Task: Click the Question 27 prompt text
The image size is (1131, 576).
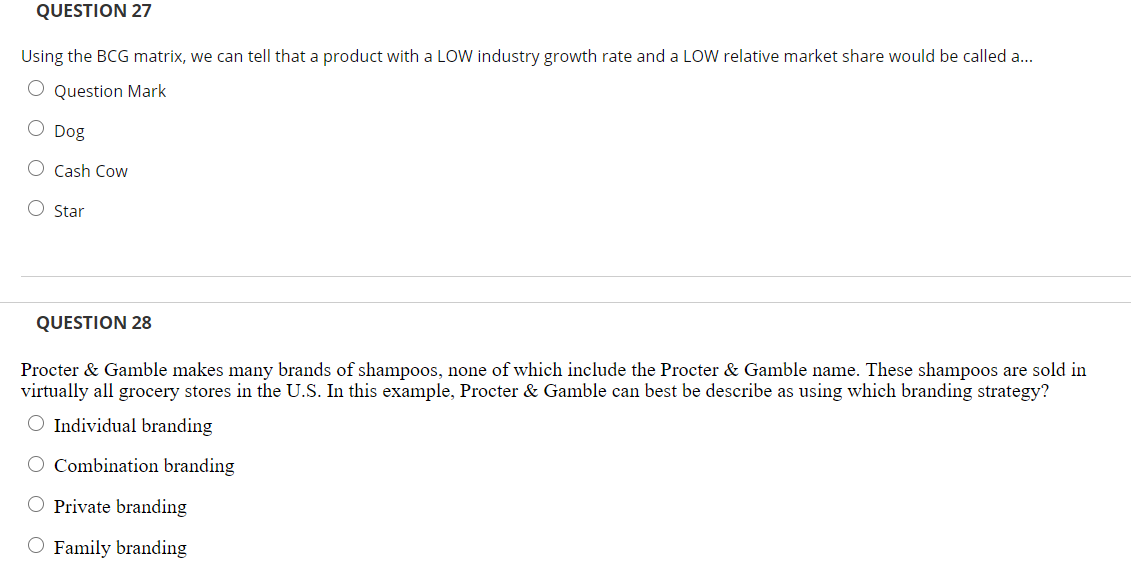Action: 525,56
